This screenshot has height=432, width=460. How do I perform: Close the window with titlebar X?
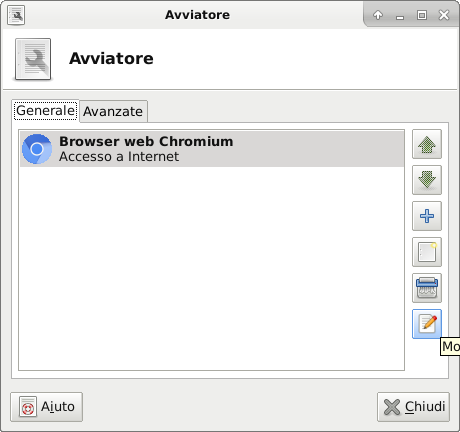pos(444,15)
